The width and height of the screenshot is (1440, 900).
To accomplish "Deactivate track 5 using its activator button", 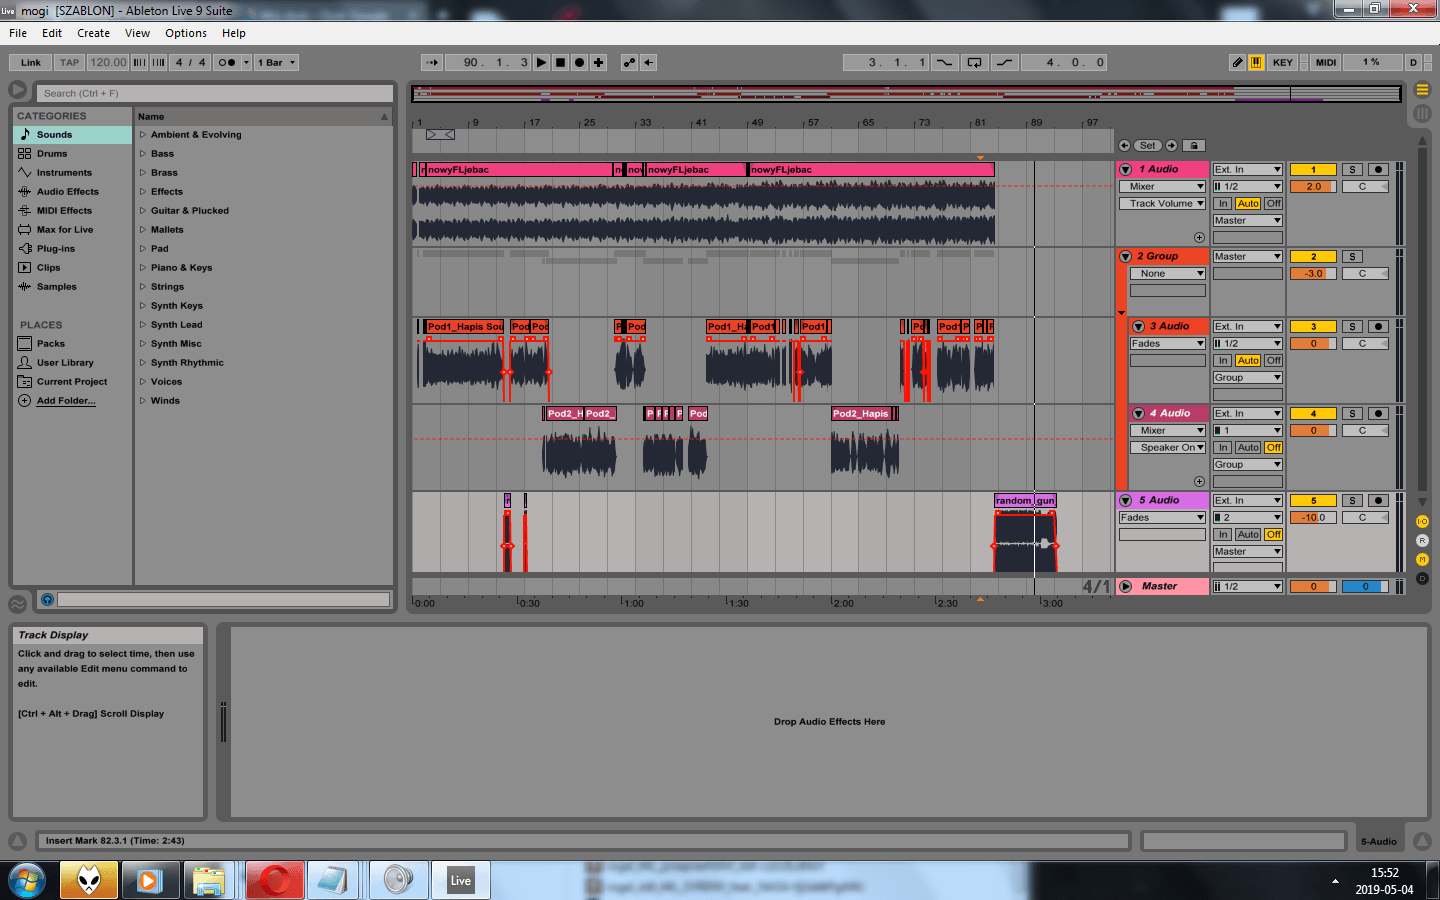I will point(1313,501).
